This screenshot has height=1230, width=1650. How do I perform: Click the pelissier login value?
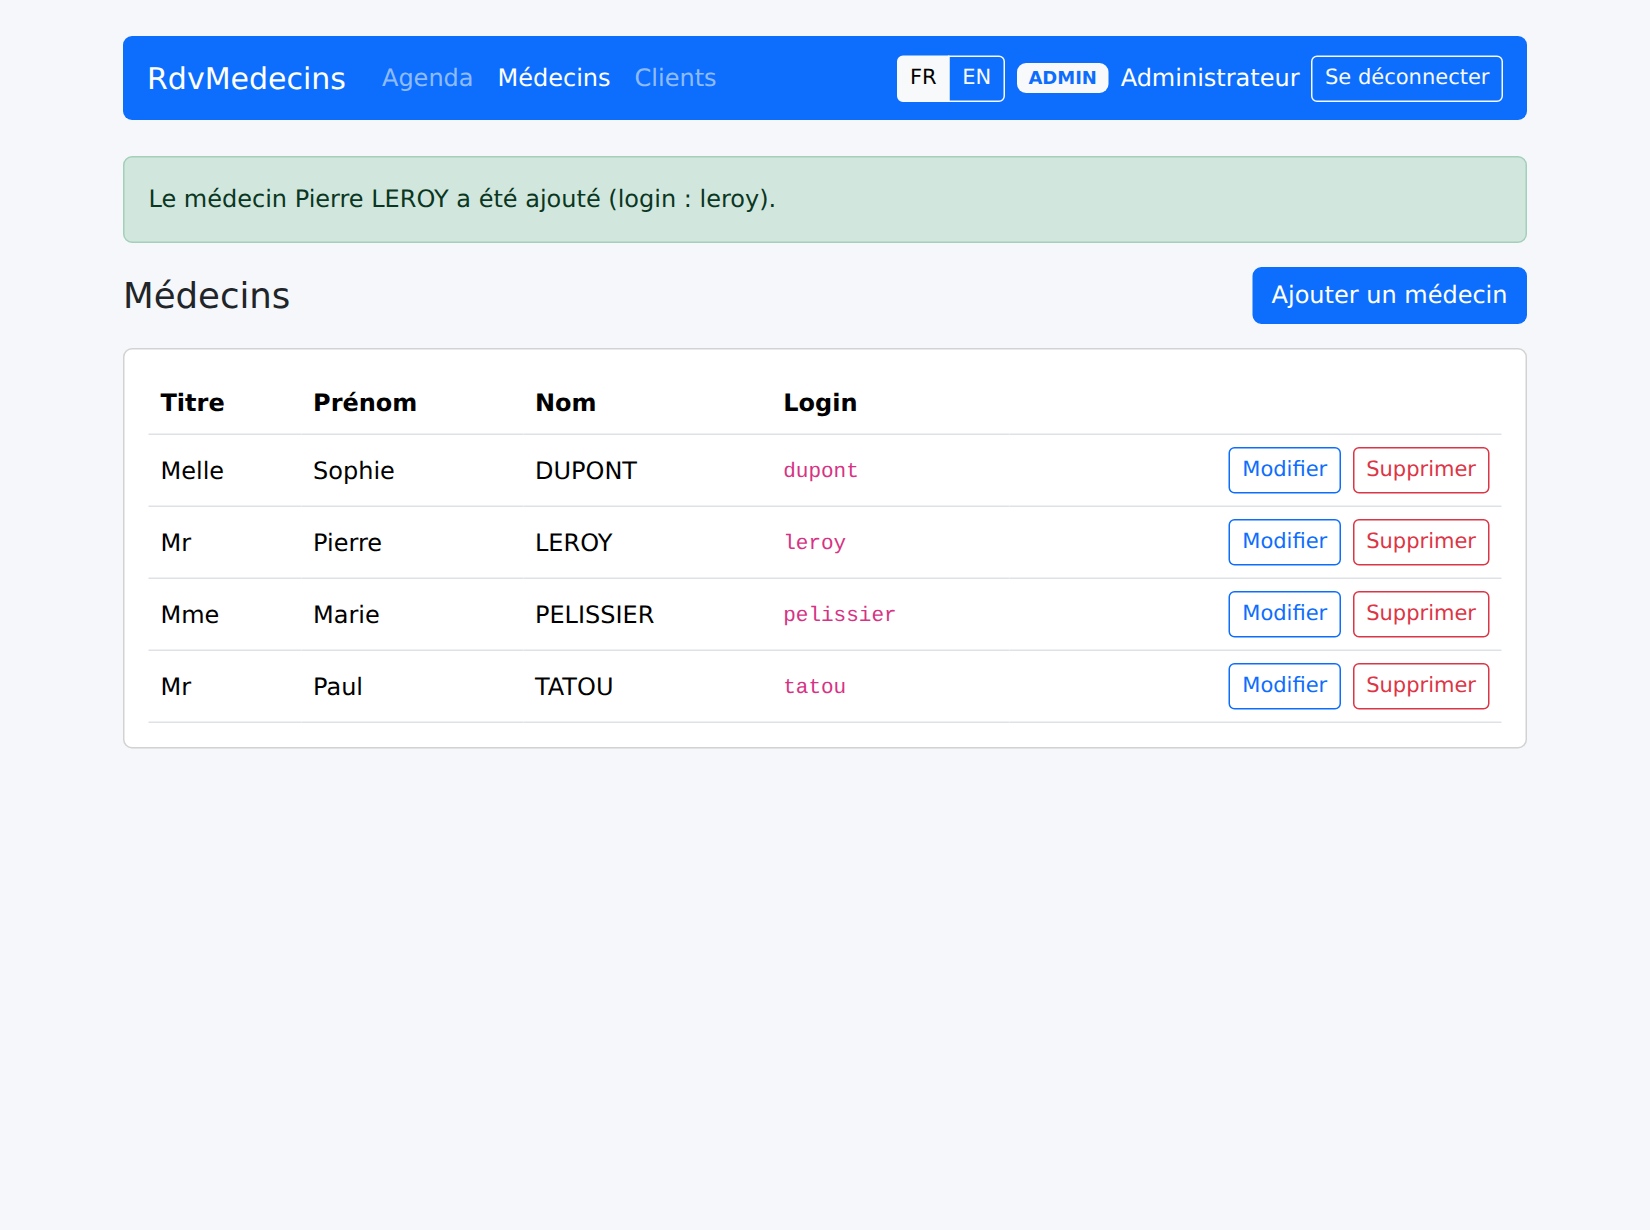(839, 615)
